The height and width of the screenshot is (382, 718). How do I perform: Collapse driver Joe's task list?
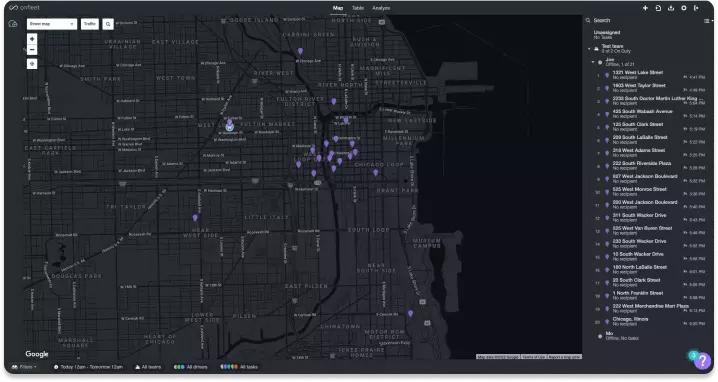(x=593, y=62)
